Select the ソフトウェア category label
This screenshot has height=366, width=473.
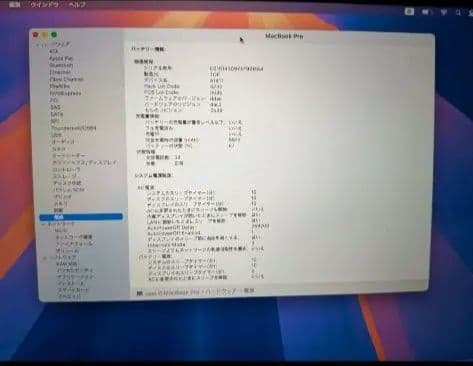[63, 258]
